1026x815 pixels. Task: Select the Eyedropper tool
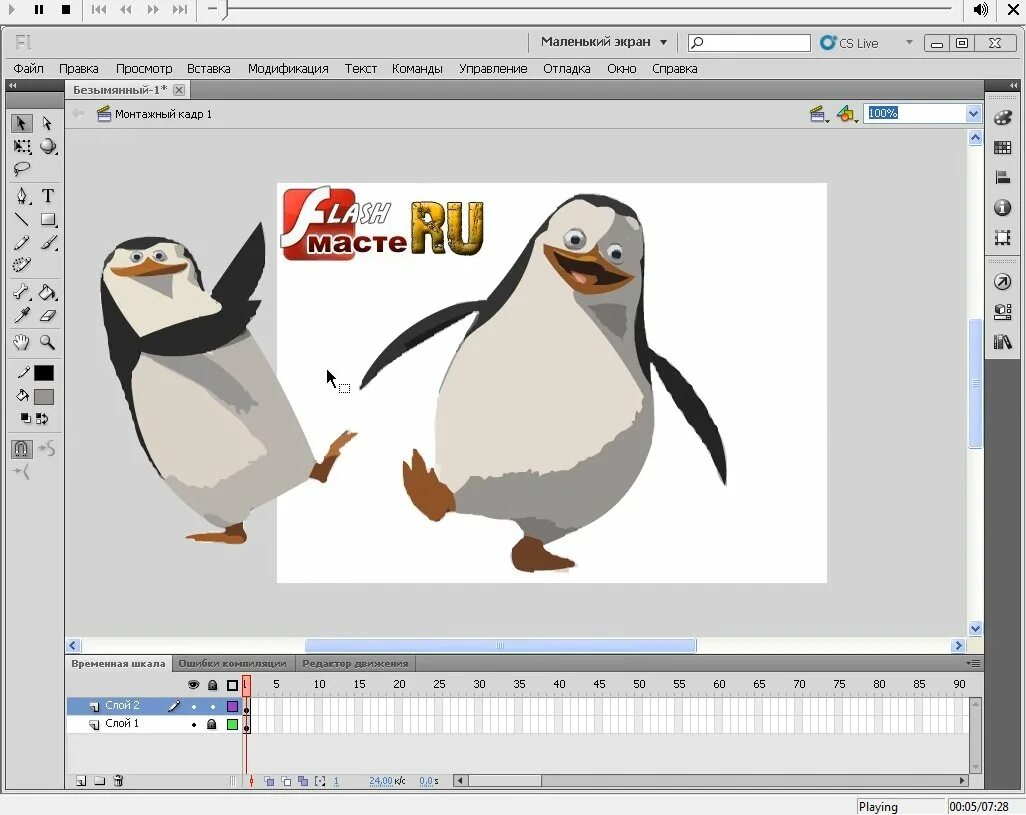click(22, 315)
